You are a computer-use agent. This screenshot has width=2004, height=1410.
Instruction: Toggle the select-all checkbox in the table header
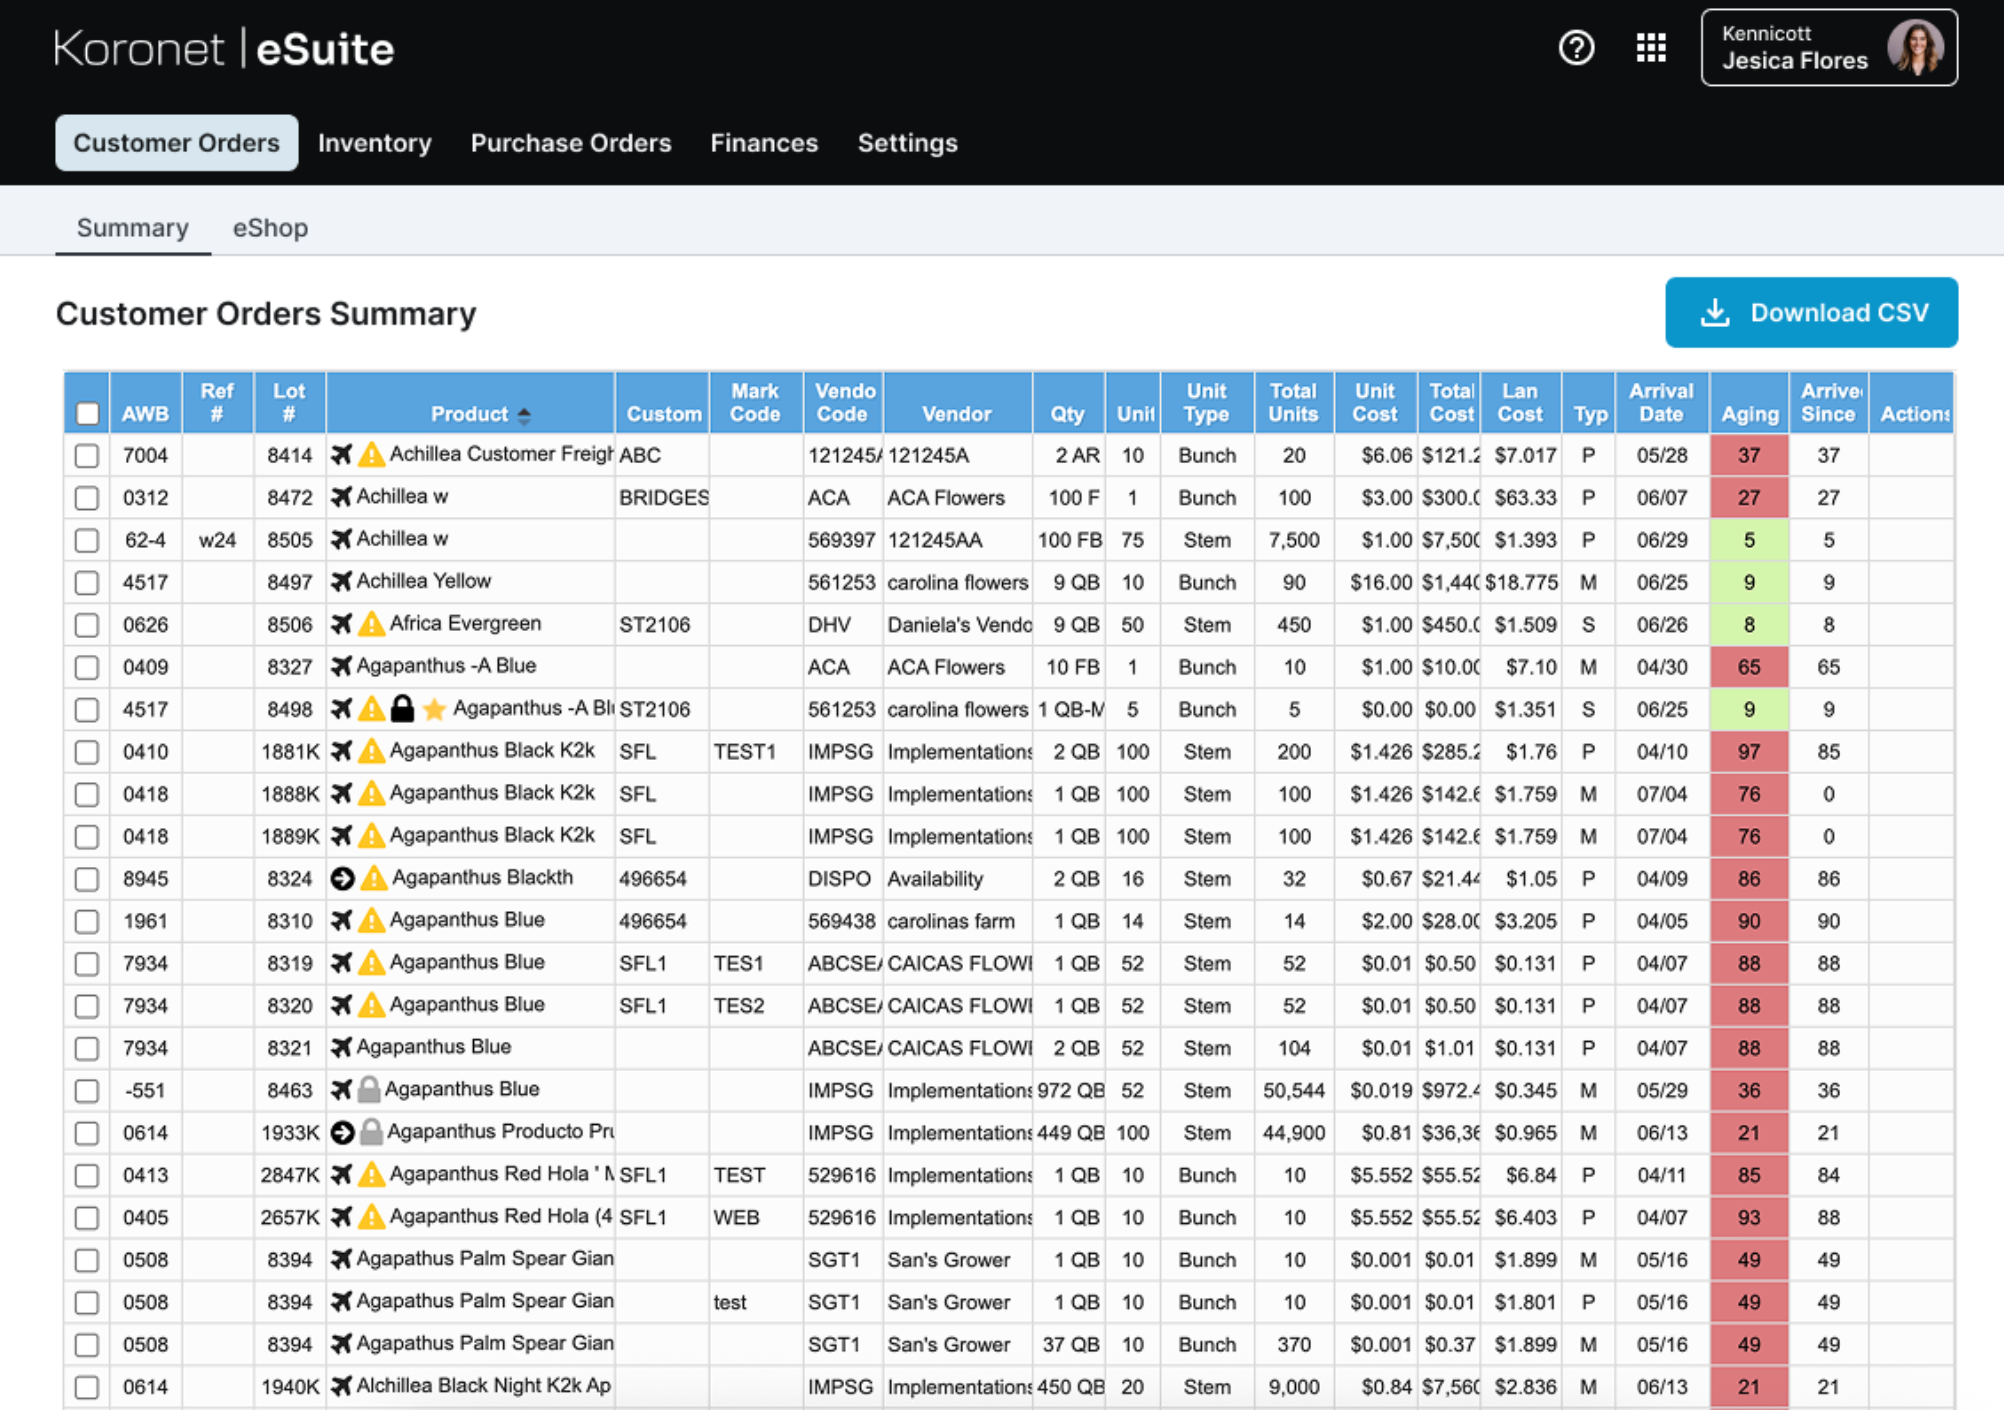pos(86,413)
